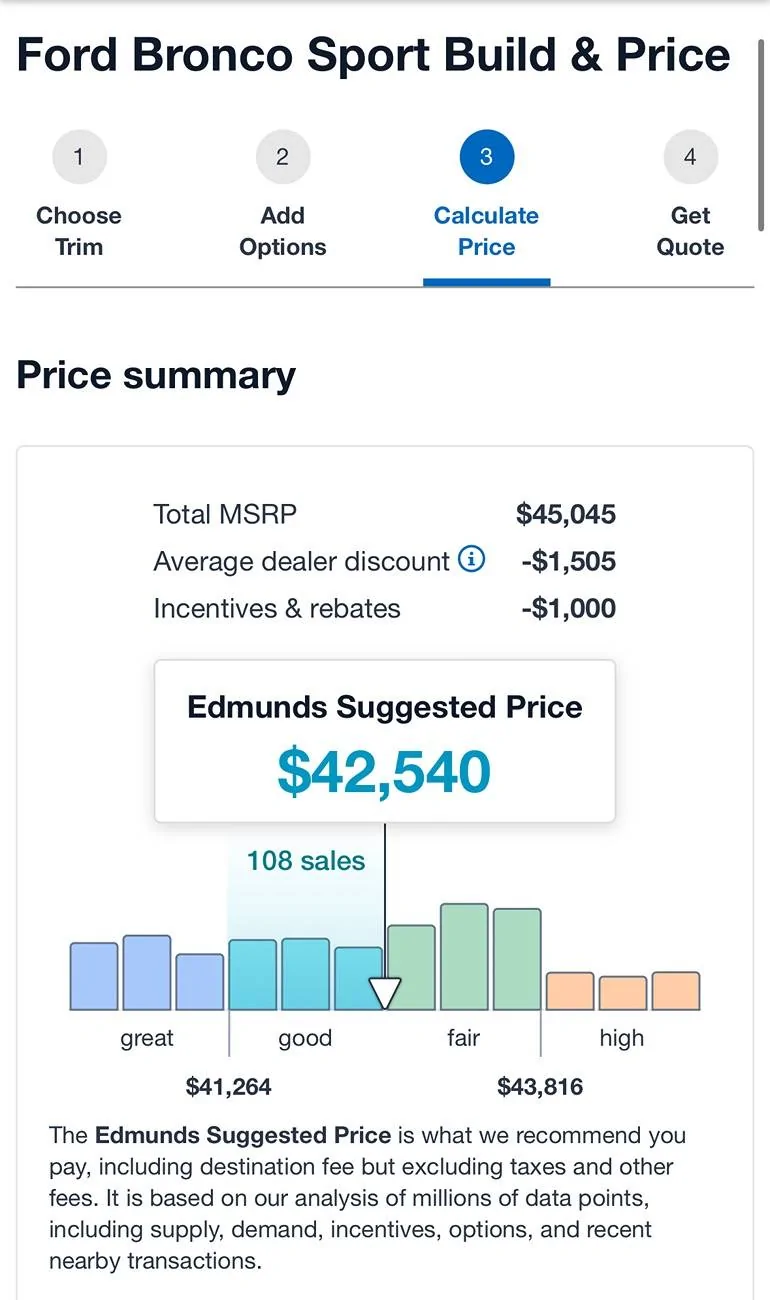Click the last orange high-price bar

pyautogui.click(x=676, y=991)
